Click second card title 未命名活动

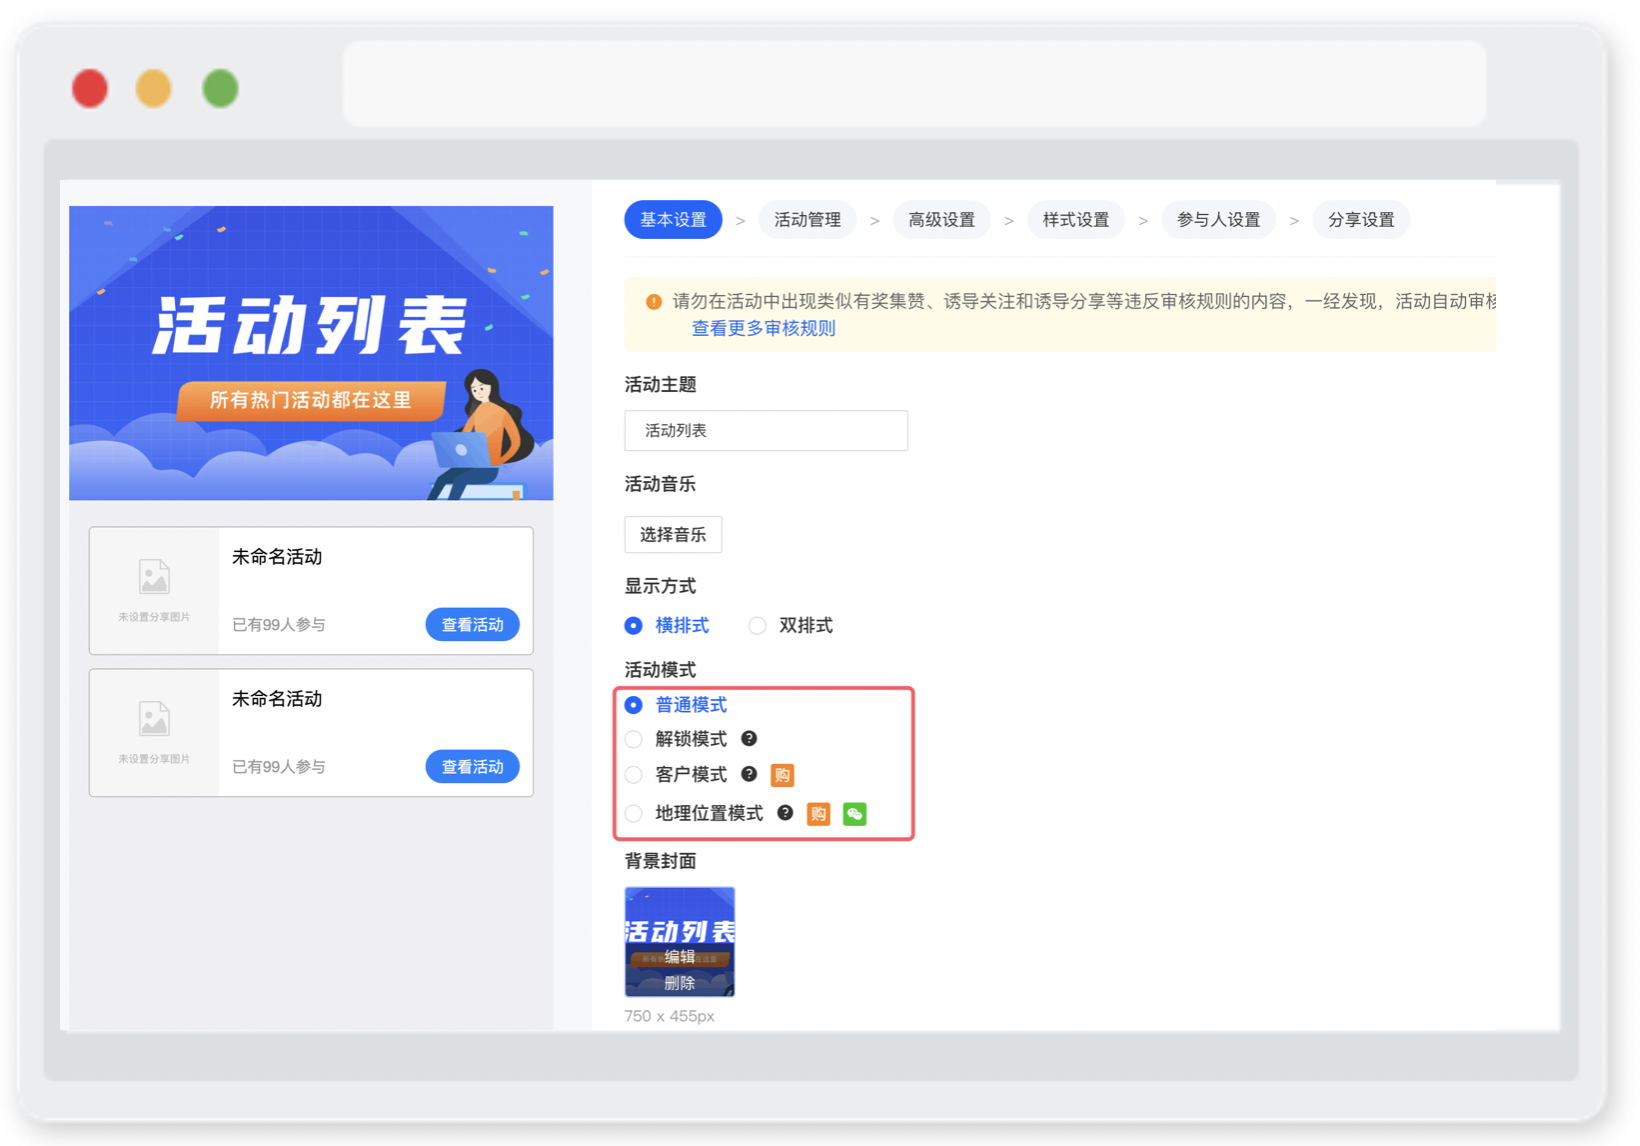[277, 700]
